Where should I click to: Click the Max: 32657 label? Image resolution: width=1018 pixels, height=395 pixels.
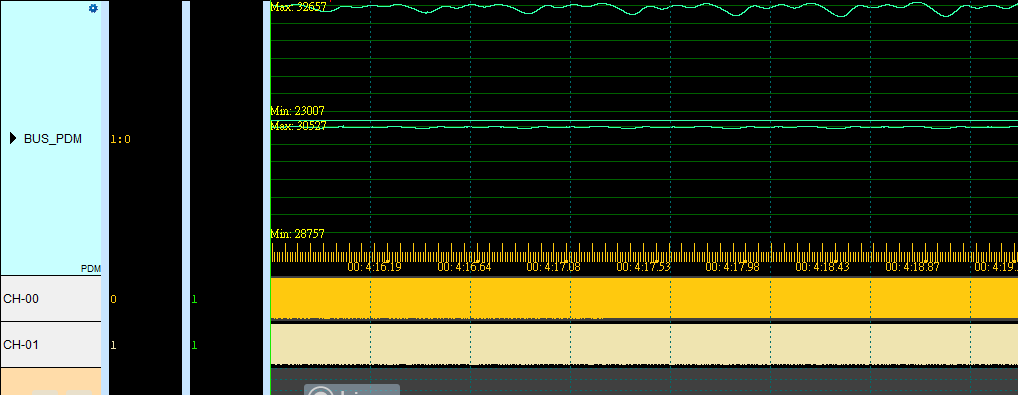click(x=298, y=6)
